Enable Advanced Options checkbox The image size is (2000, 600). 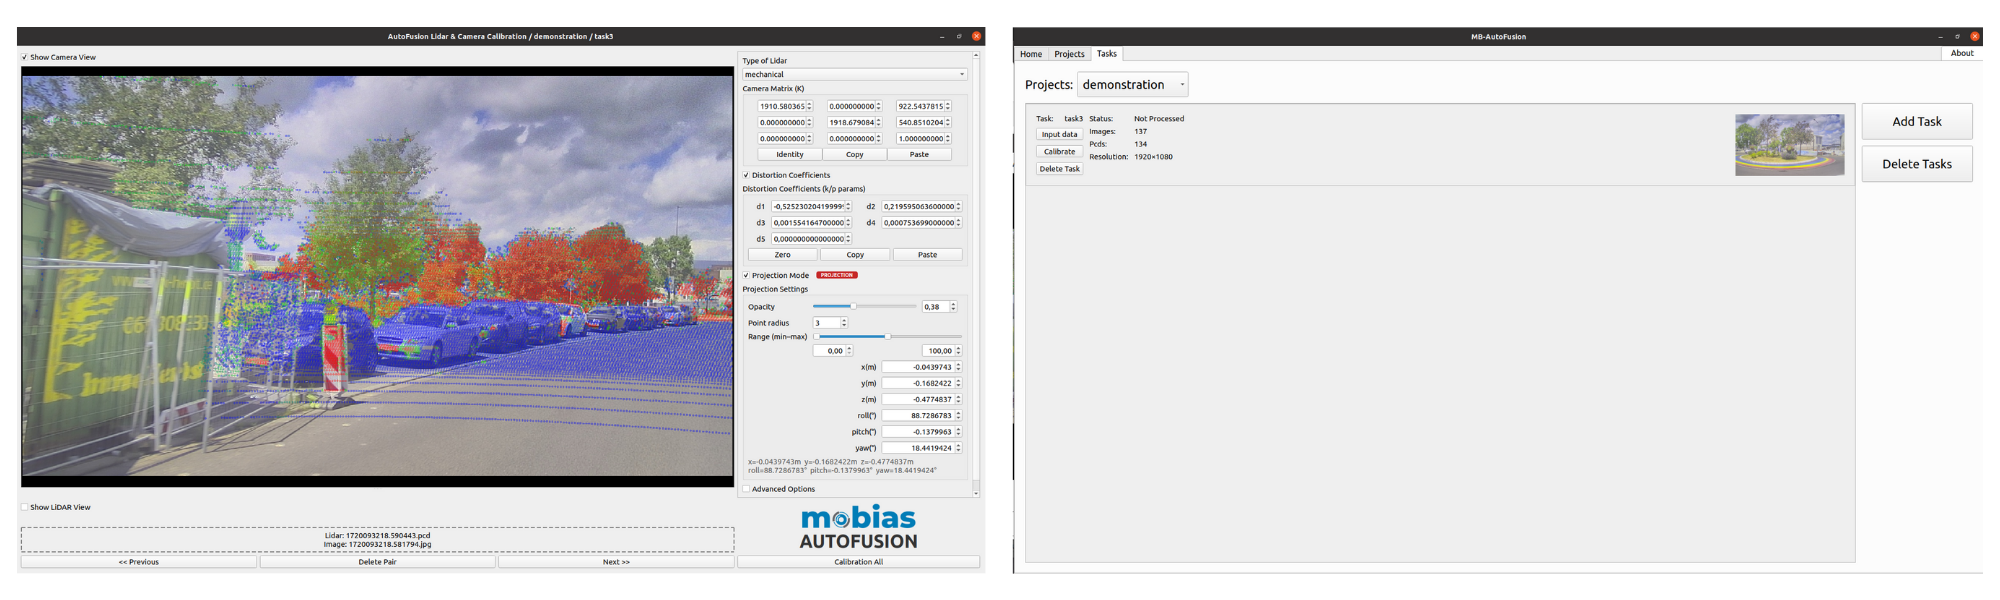coord(746,489)
